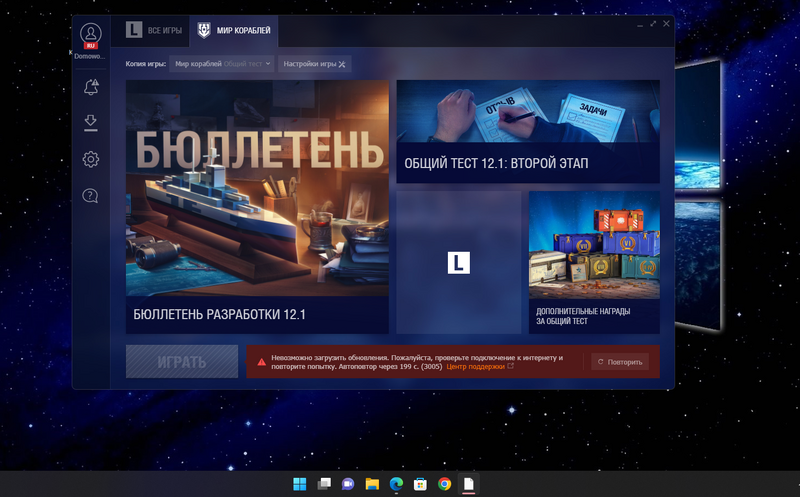Click the Domowo... username label
Image resolution: width=800 pixels, height=497 pixels.
pos(90,57)
